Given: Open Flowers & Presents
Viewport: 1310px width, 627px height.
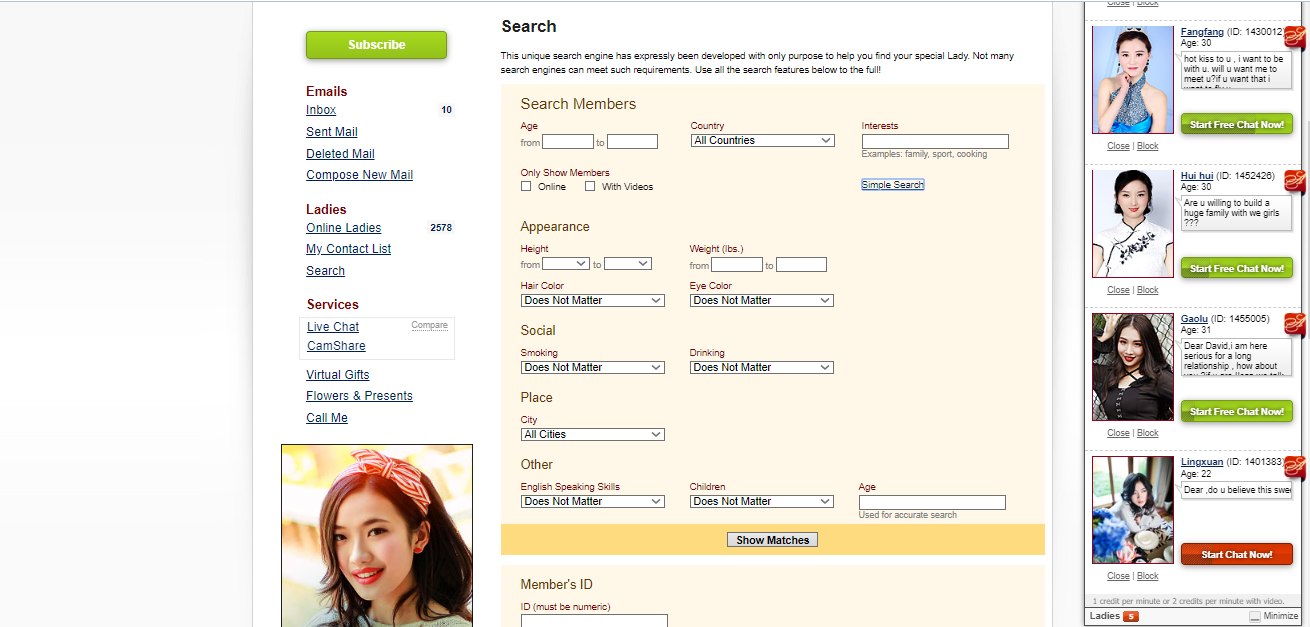Looking at the screenshot, I should tap(359, 396).
